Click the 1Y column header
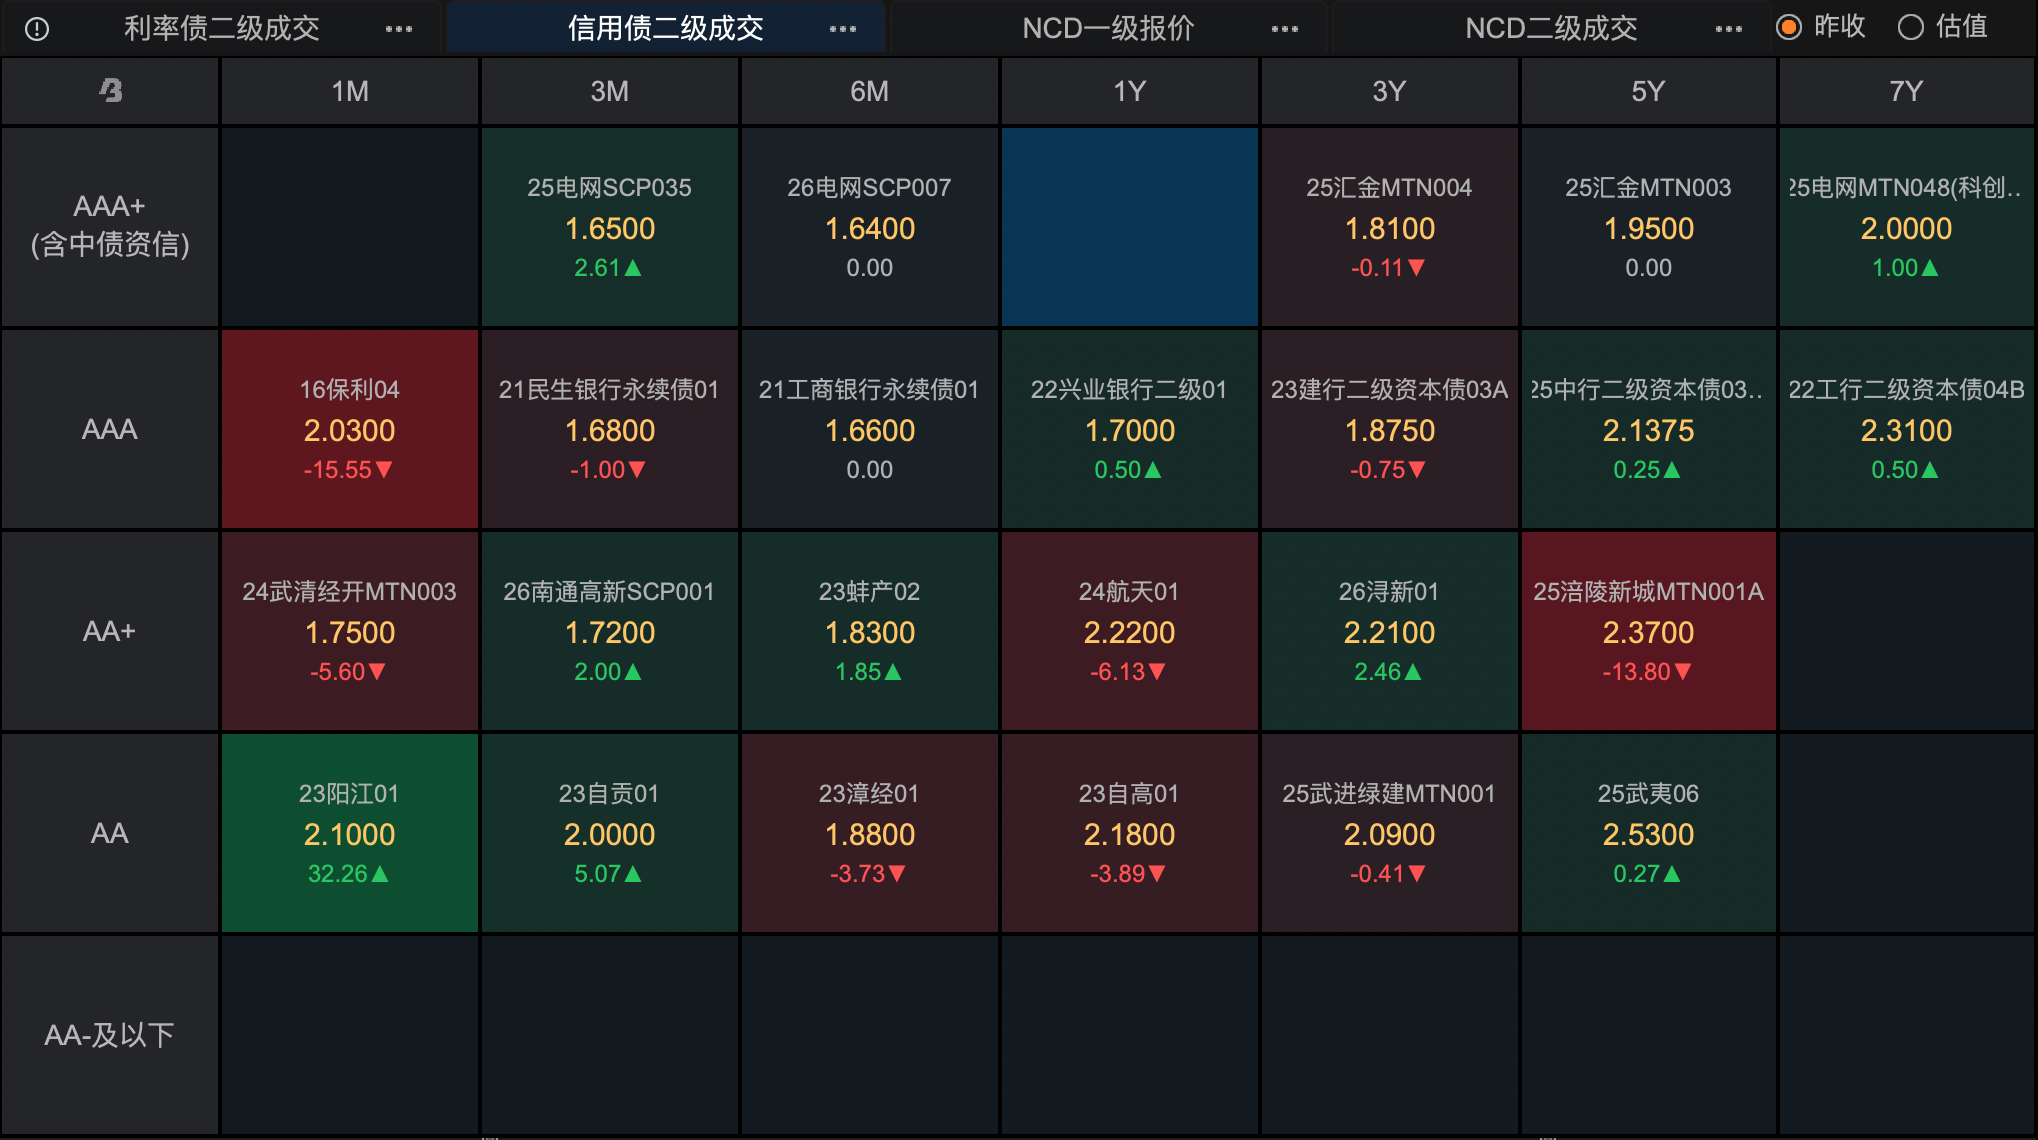Image resolution: width=2038 pixels, height=1140 pixels. click(1129, 91)
